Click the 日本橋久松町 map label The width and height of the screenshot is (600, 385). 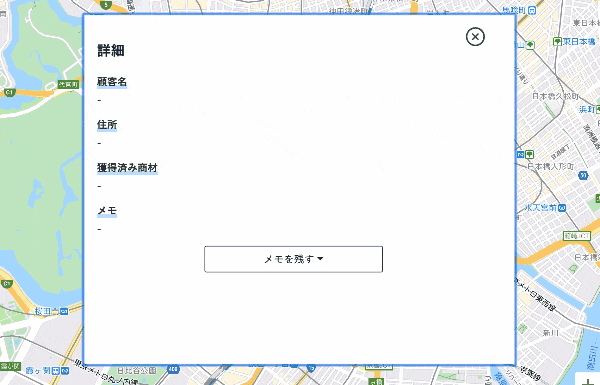coord(555,96)
